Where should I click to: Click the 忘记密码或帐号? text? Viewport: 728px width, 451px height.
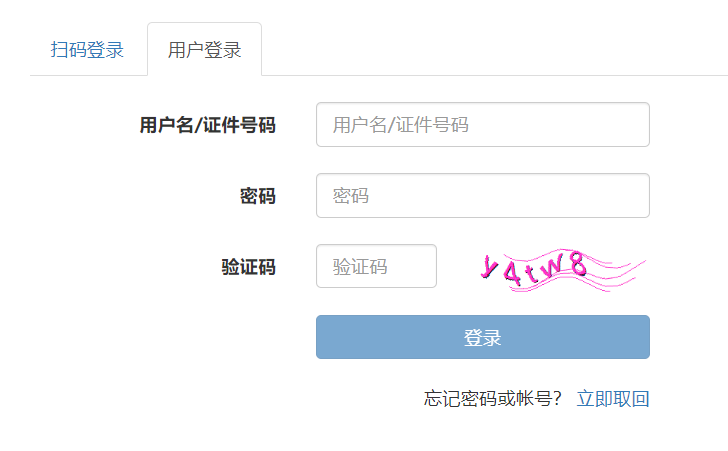(x=493, y=399)
